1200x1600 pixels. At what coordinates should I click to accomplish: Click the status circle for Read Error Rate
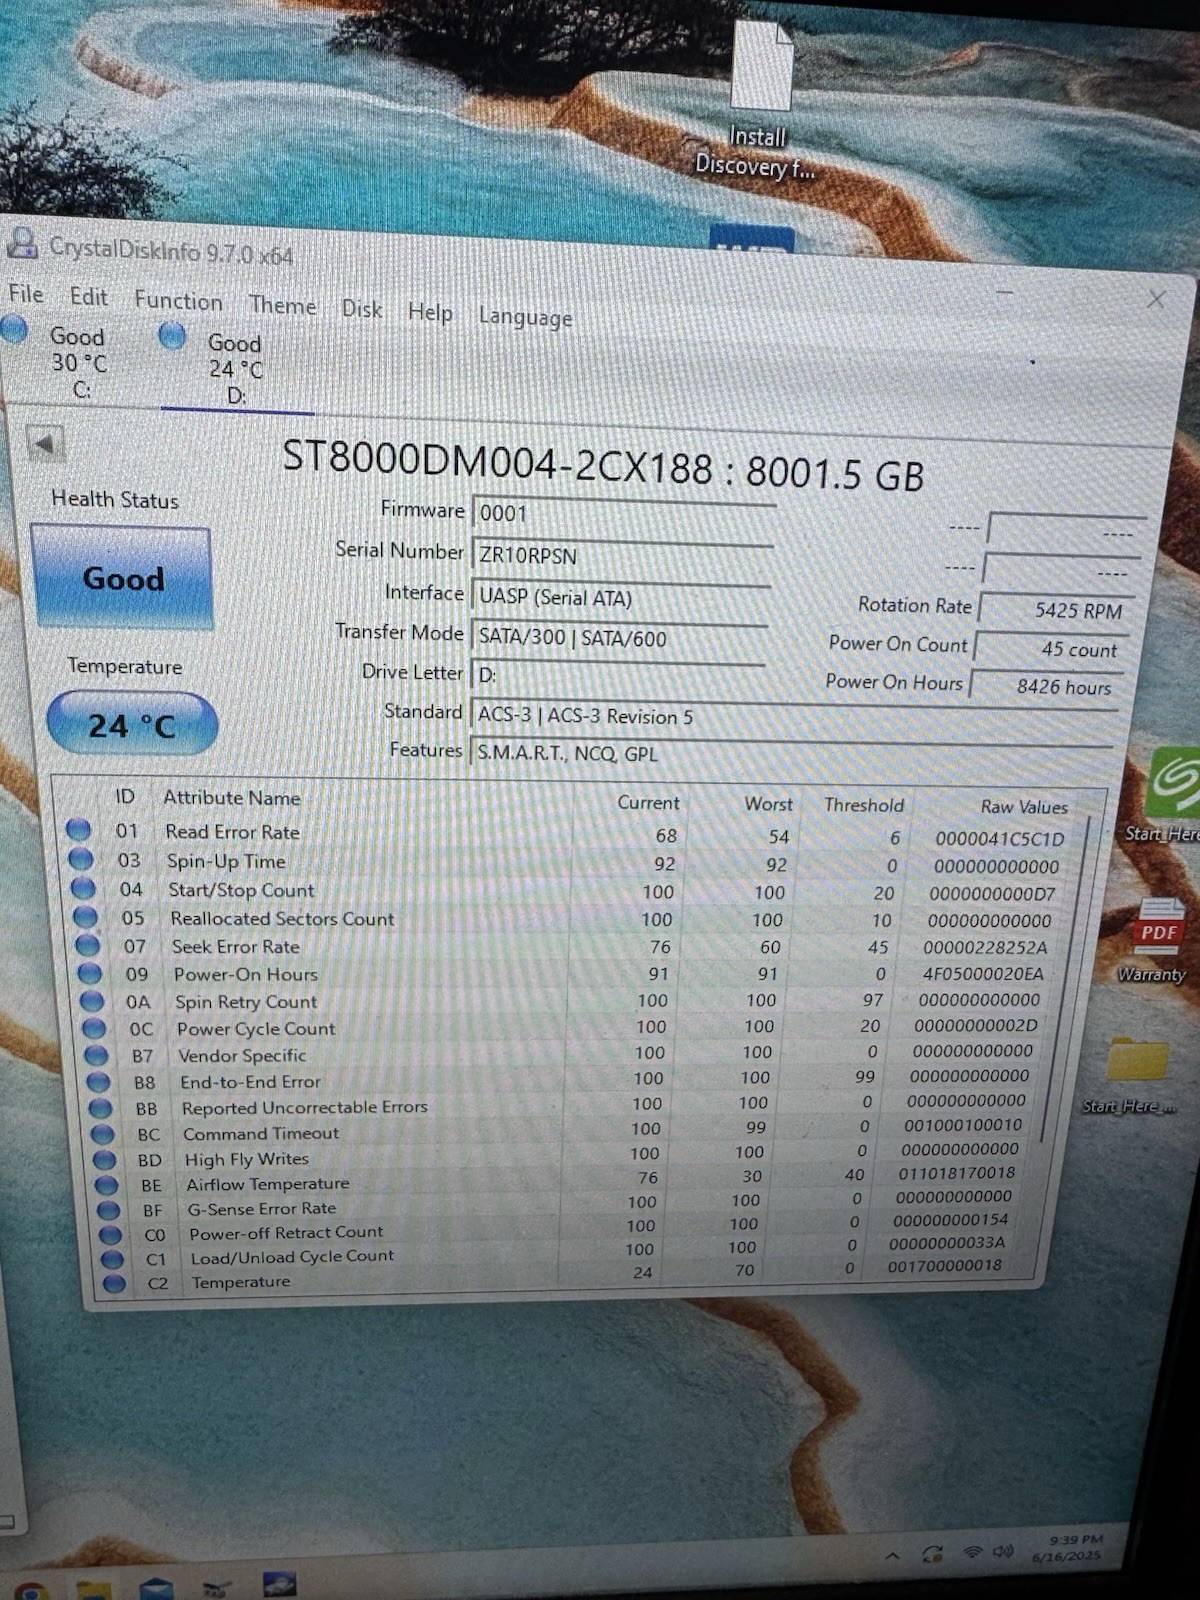[x=78, y=830]
